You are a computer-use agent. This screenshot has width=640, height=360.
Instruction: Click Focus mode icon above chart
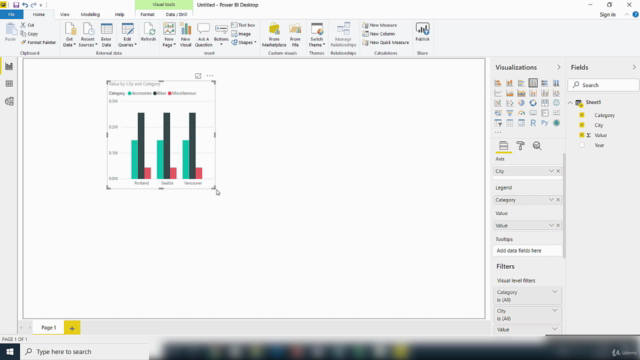[x=198, y=76]
